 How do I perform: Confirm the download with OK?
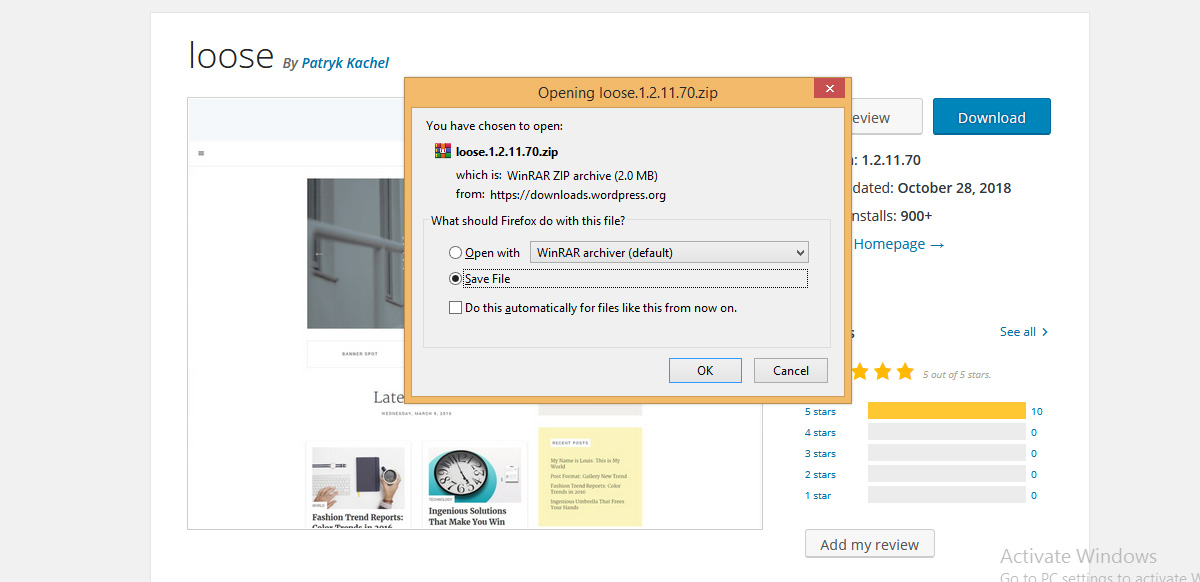click(x=705, y=370)
